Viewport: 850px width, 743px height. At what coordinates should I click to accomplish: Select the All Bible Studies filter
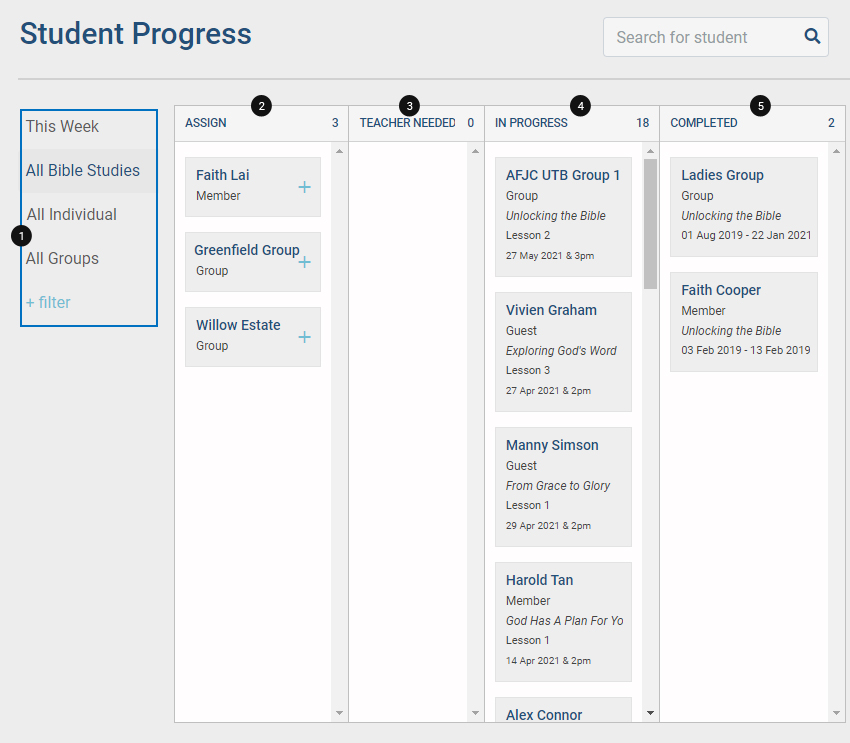[x=89, y=171]
